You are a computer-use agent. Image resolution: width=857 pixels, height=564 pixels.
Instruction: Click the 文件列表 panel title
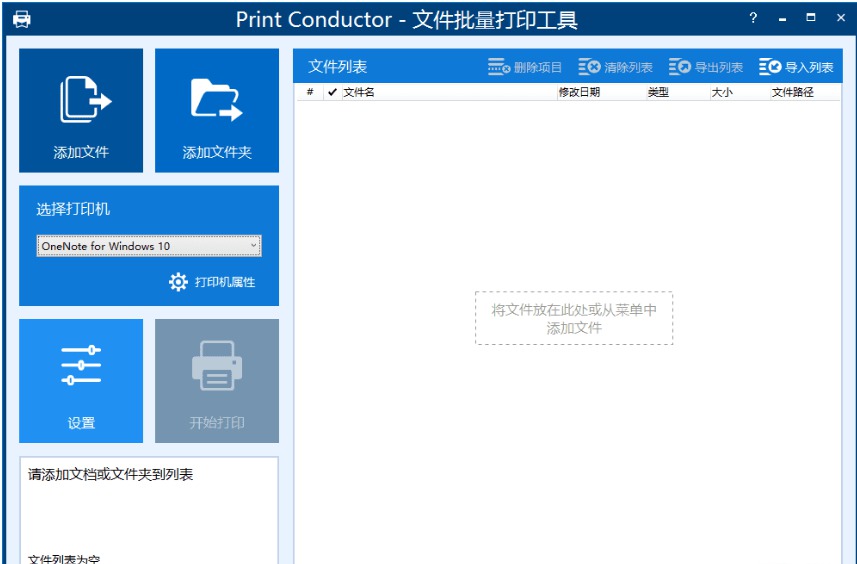(x=337, y=67)
